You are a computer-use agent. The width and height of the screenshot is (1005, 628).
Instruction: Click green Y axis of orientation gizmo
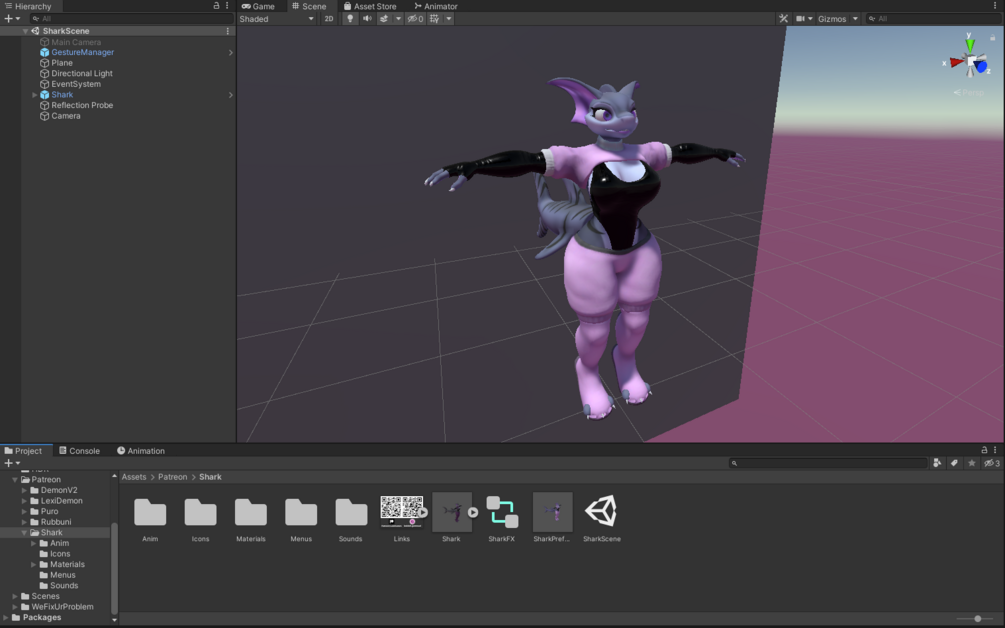tap(970, 44)
